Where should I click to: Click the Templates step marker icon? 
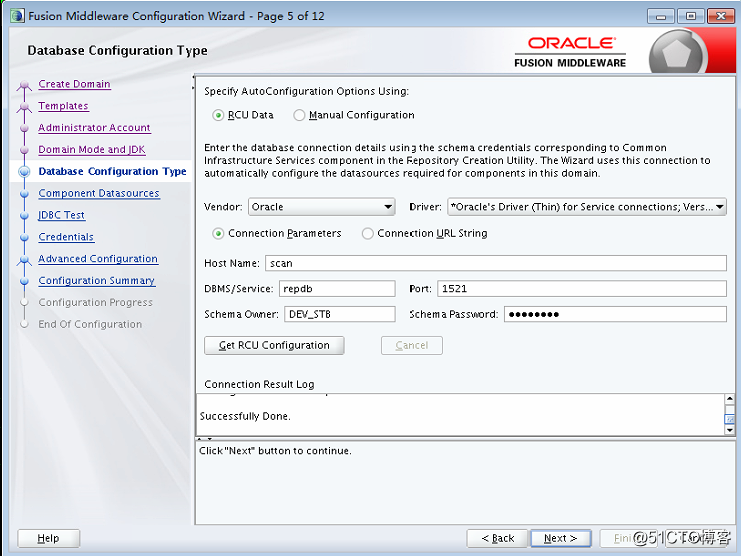pos(24,107)
